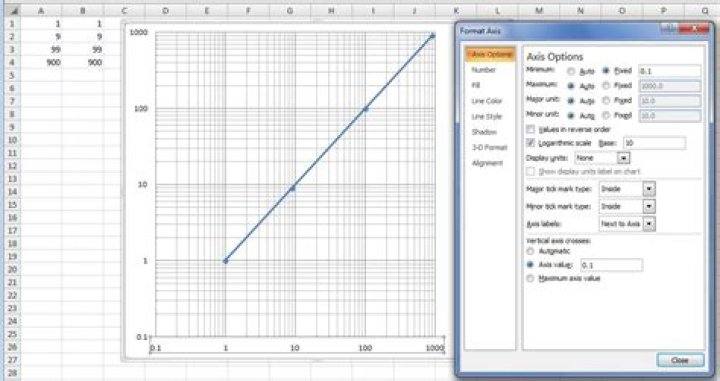The height and width of the screenshot is (381, 720).
Task: Select the Maximum Auto radio button
Action: coord(571,86)
